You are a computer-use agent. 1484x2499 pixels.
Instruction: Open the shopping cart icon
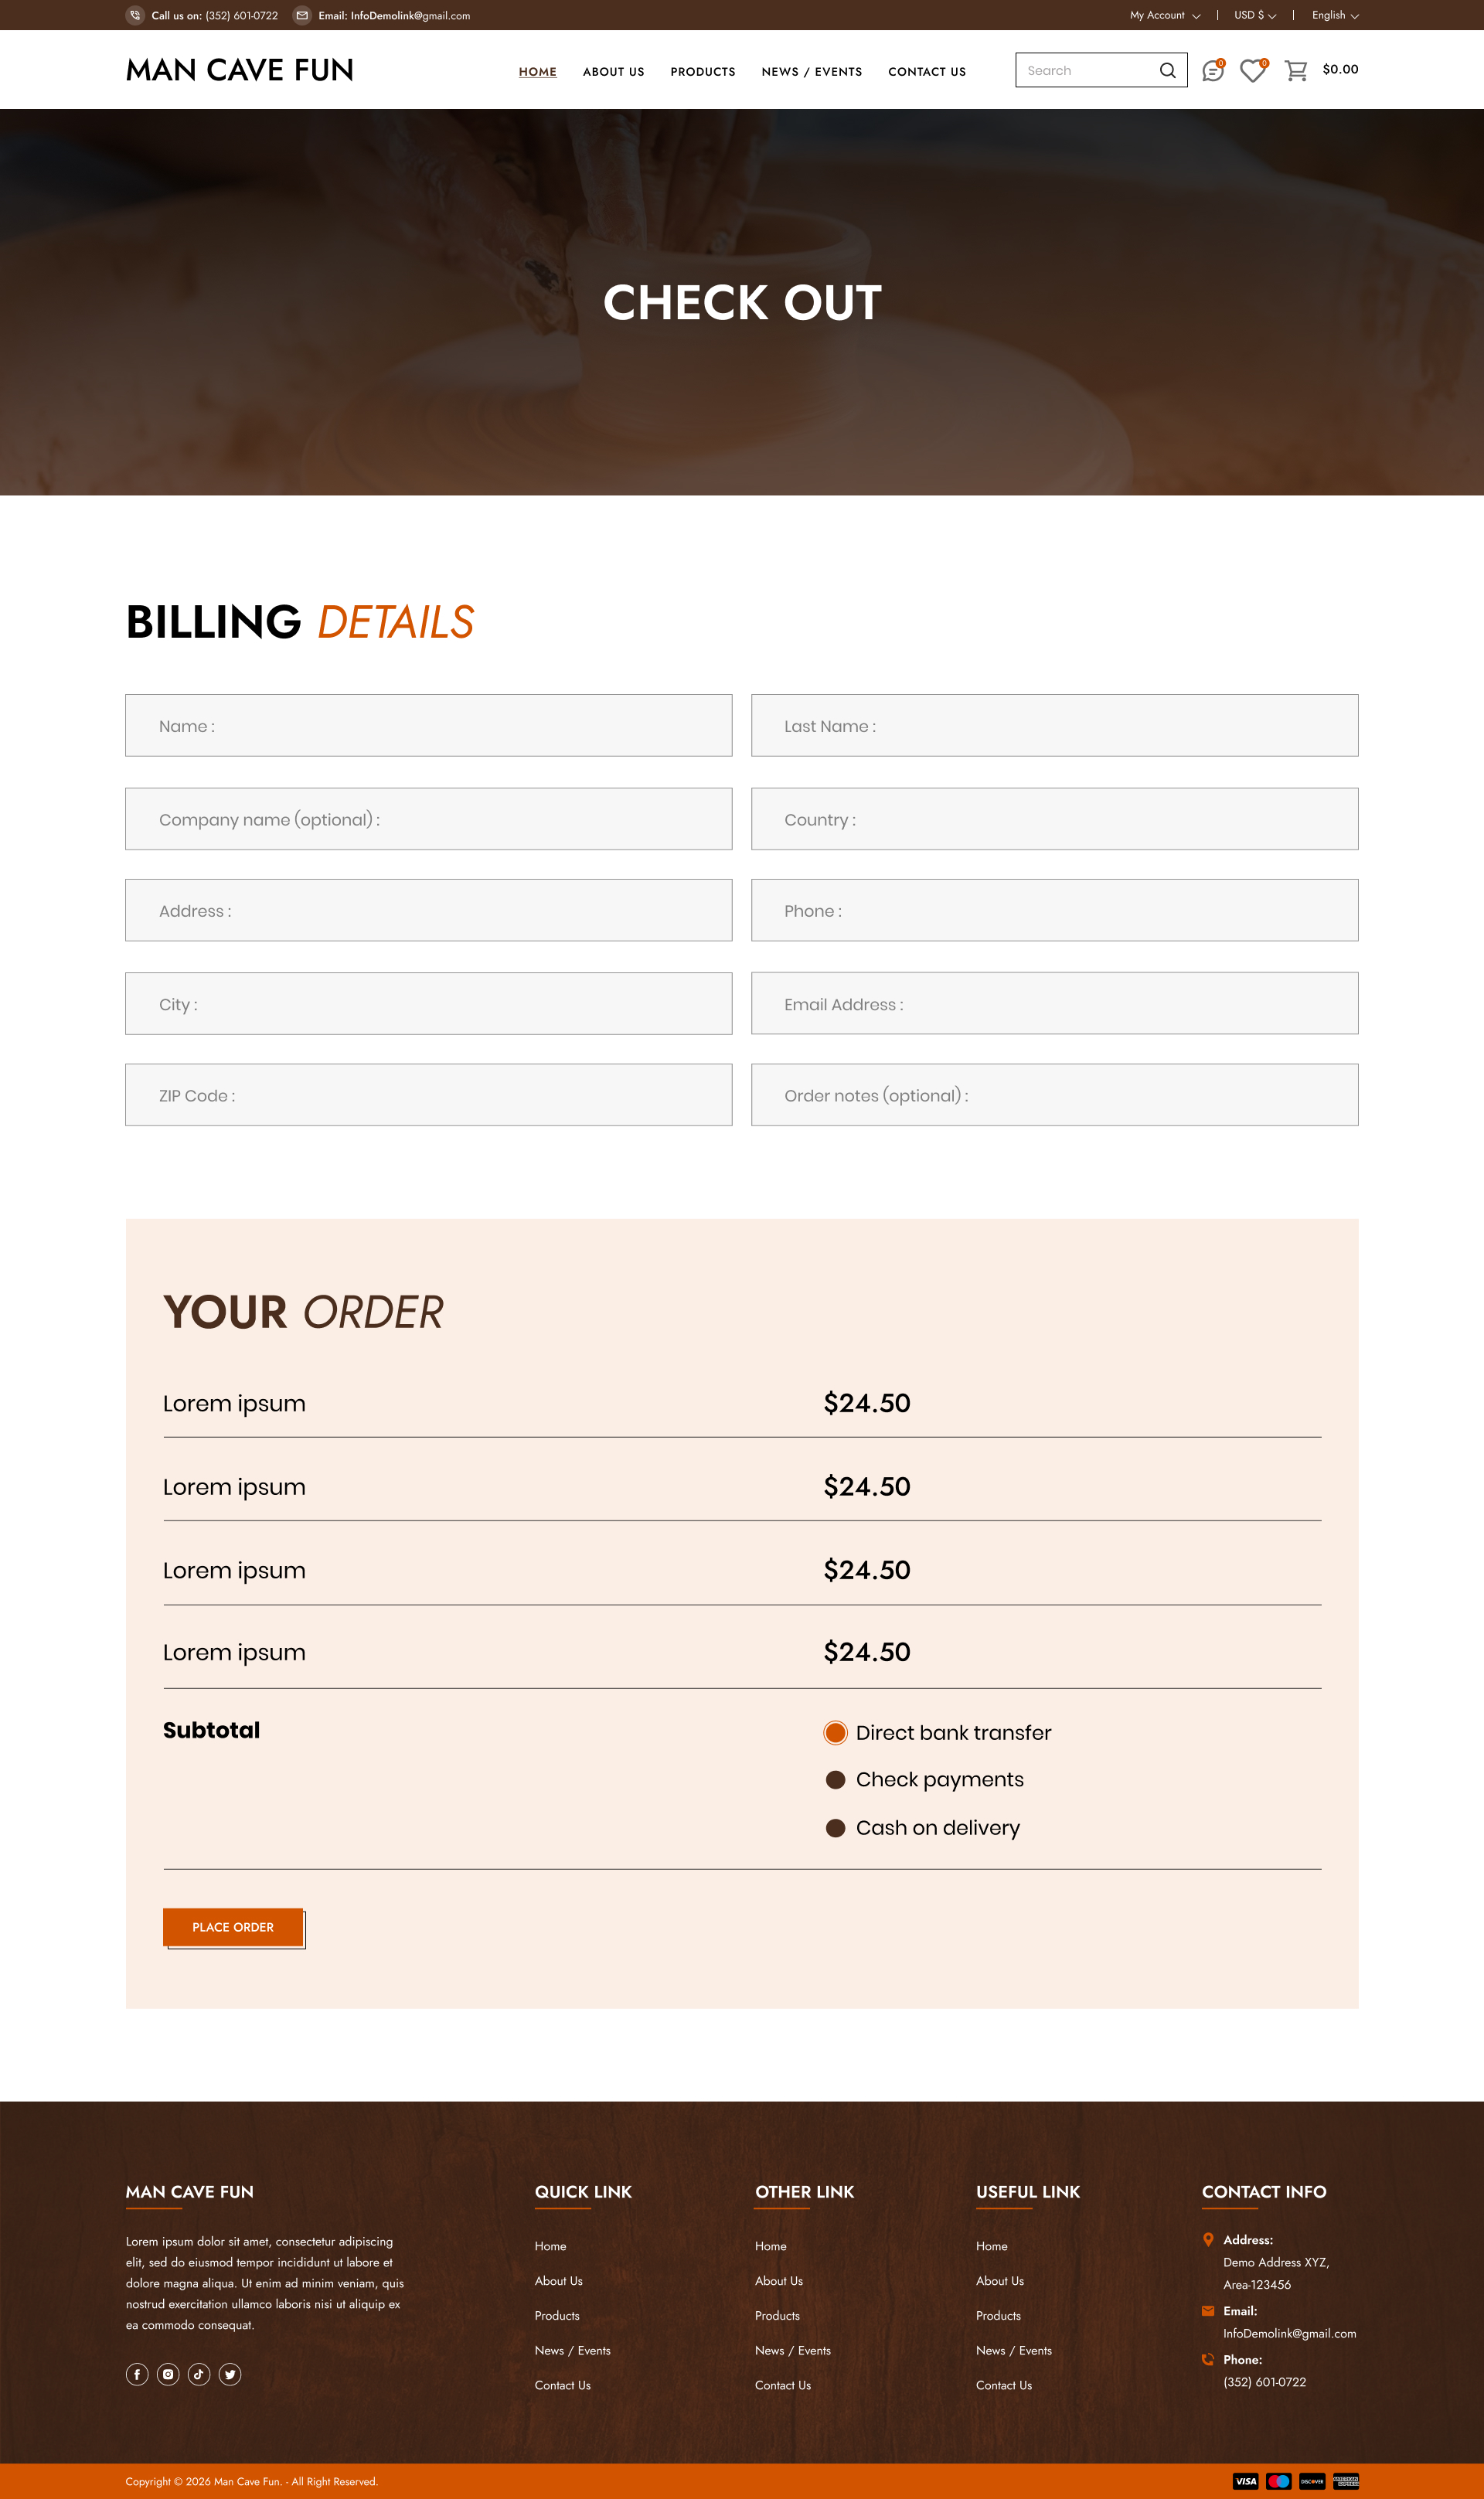click(1296, 71)
